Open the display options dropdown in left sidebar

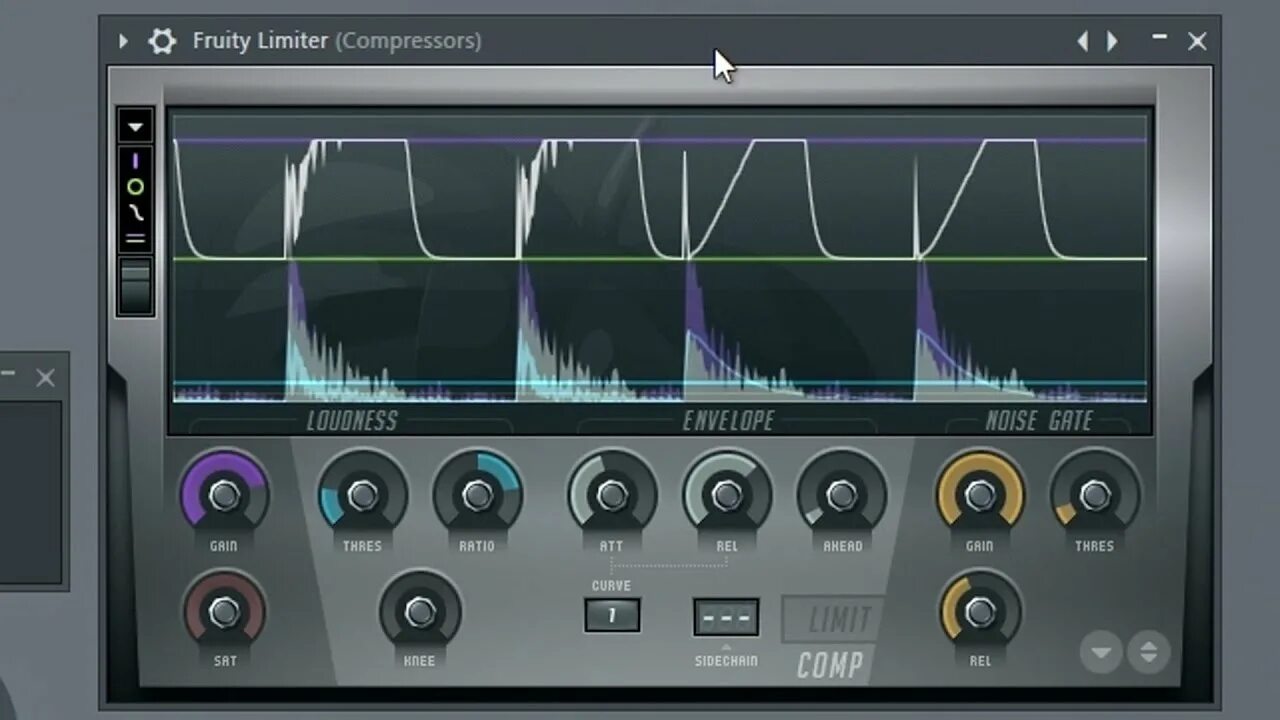(134, 126)
